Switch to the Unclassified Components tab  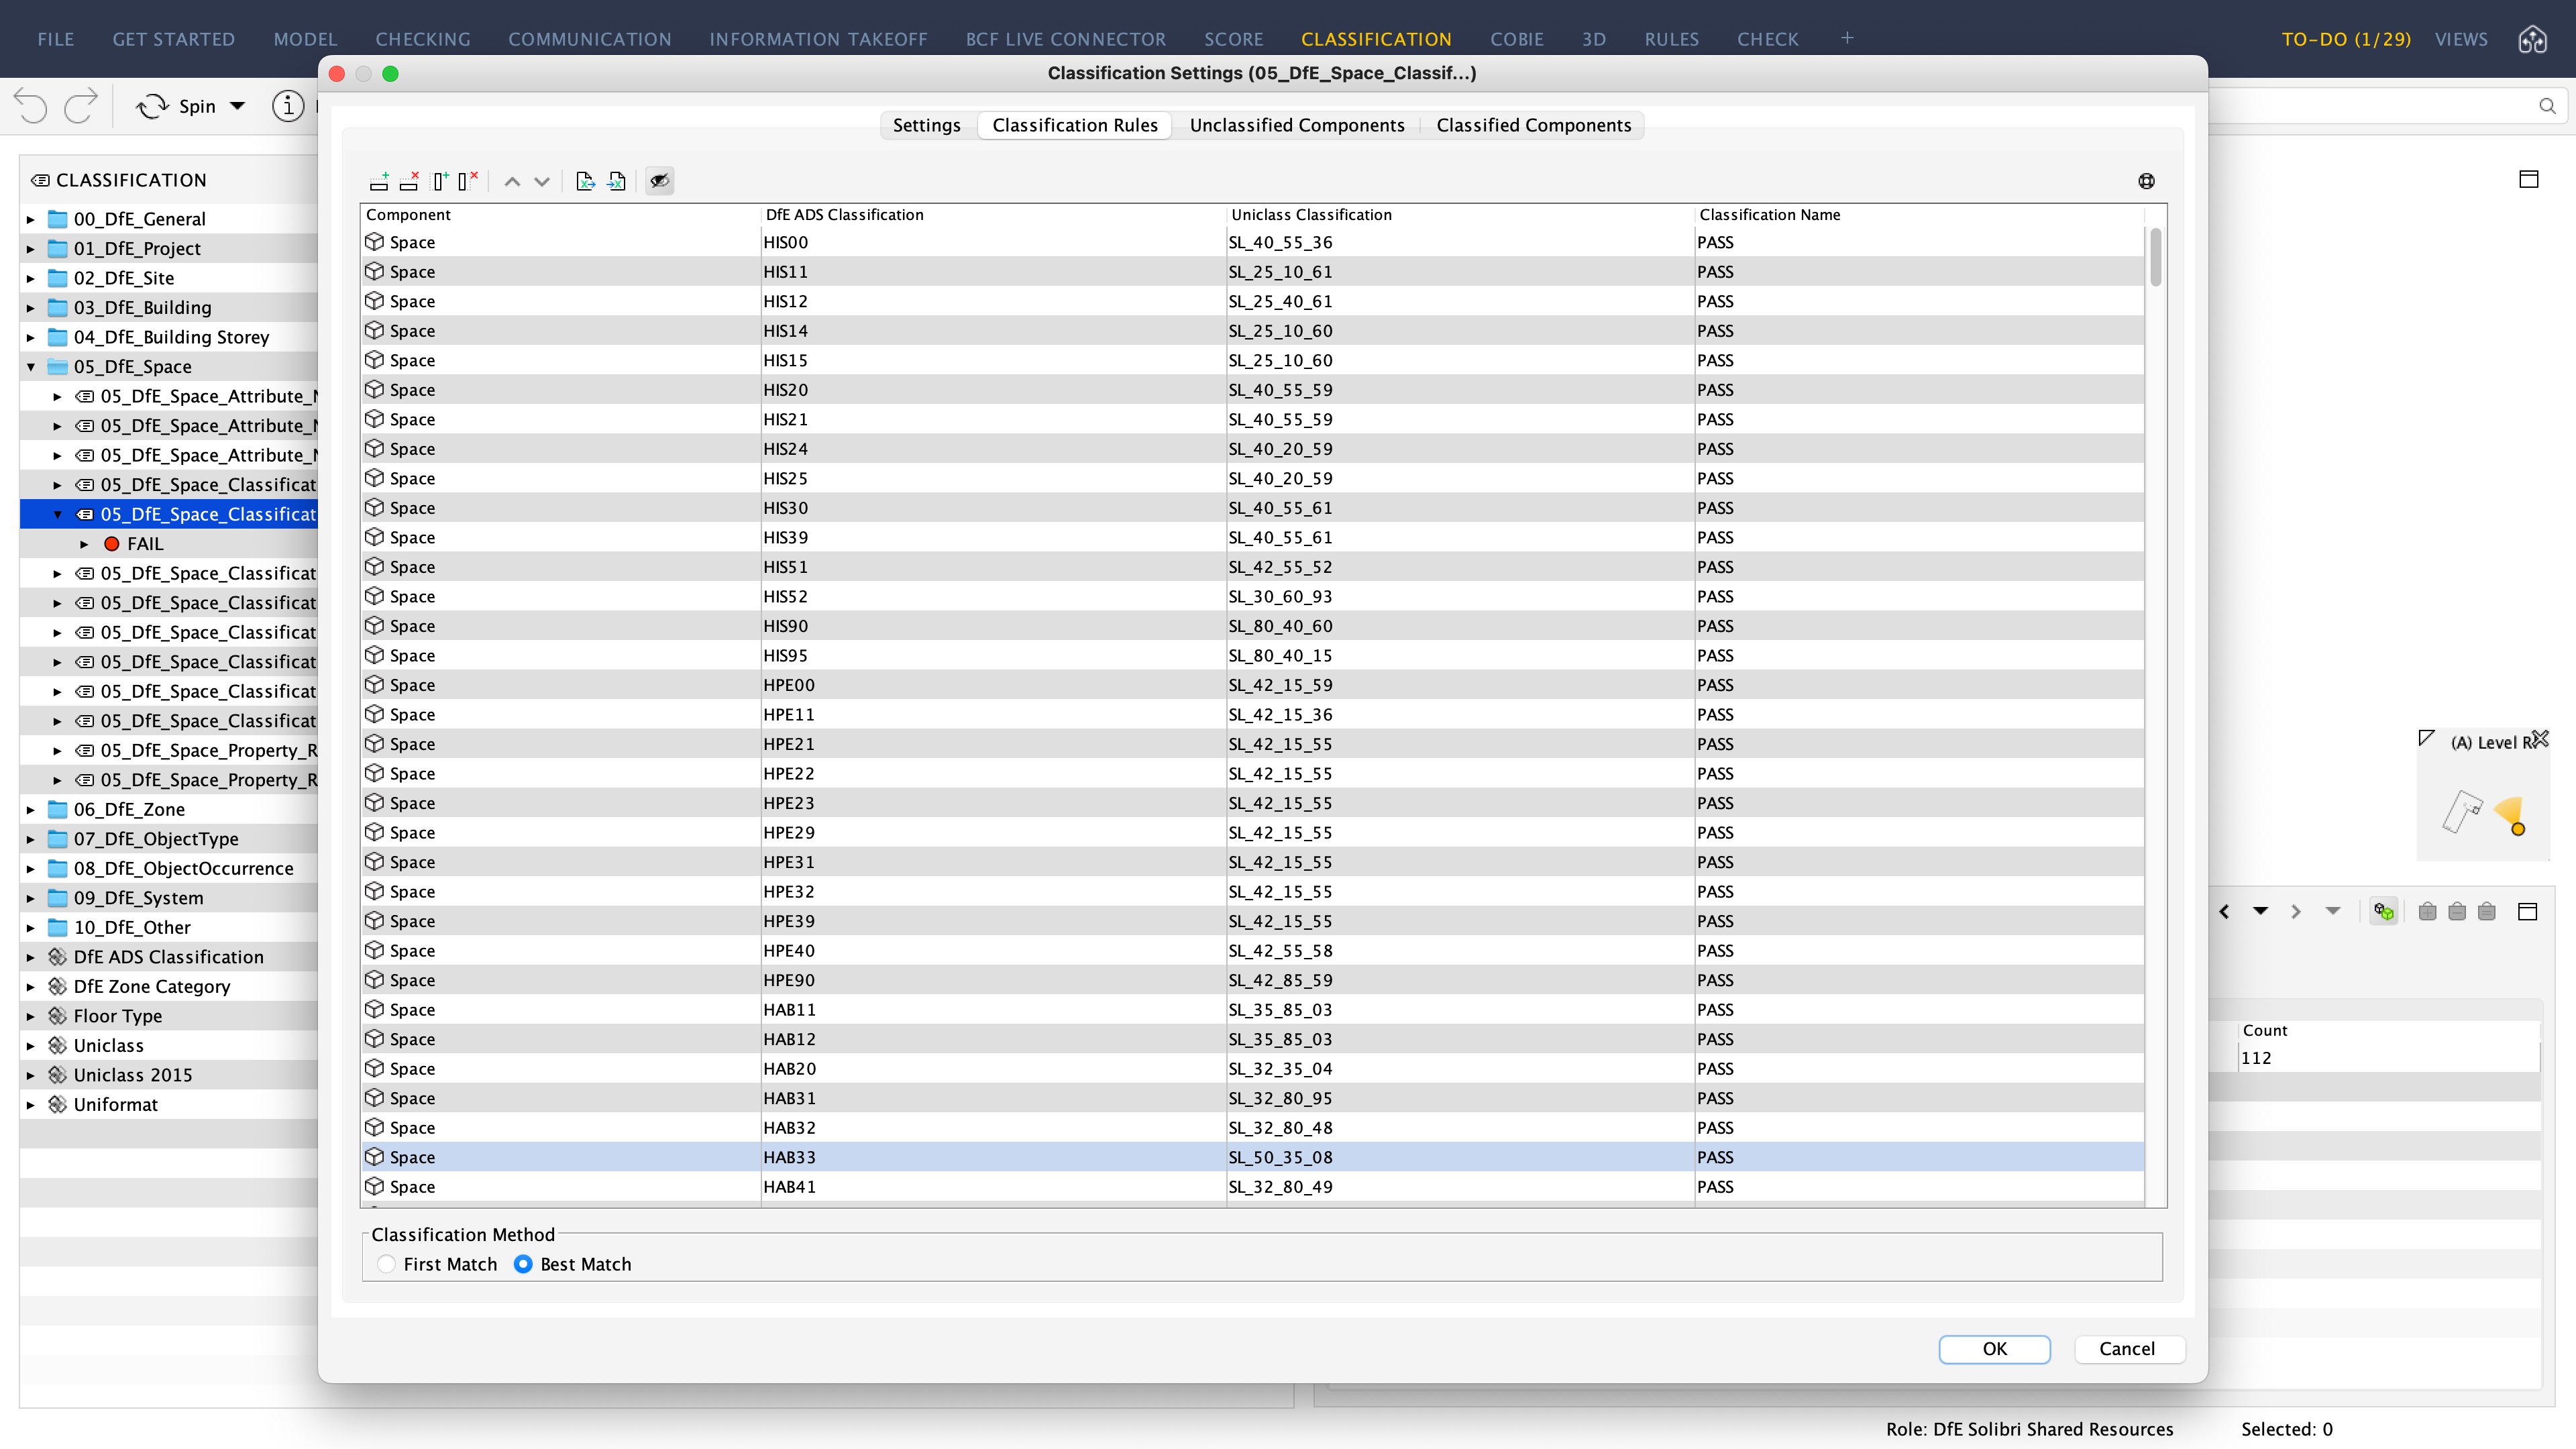coord(1297,125)
